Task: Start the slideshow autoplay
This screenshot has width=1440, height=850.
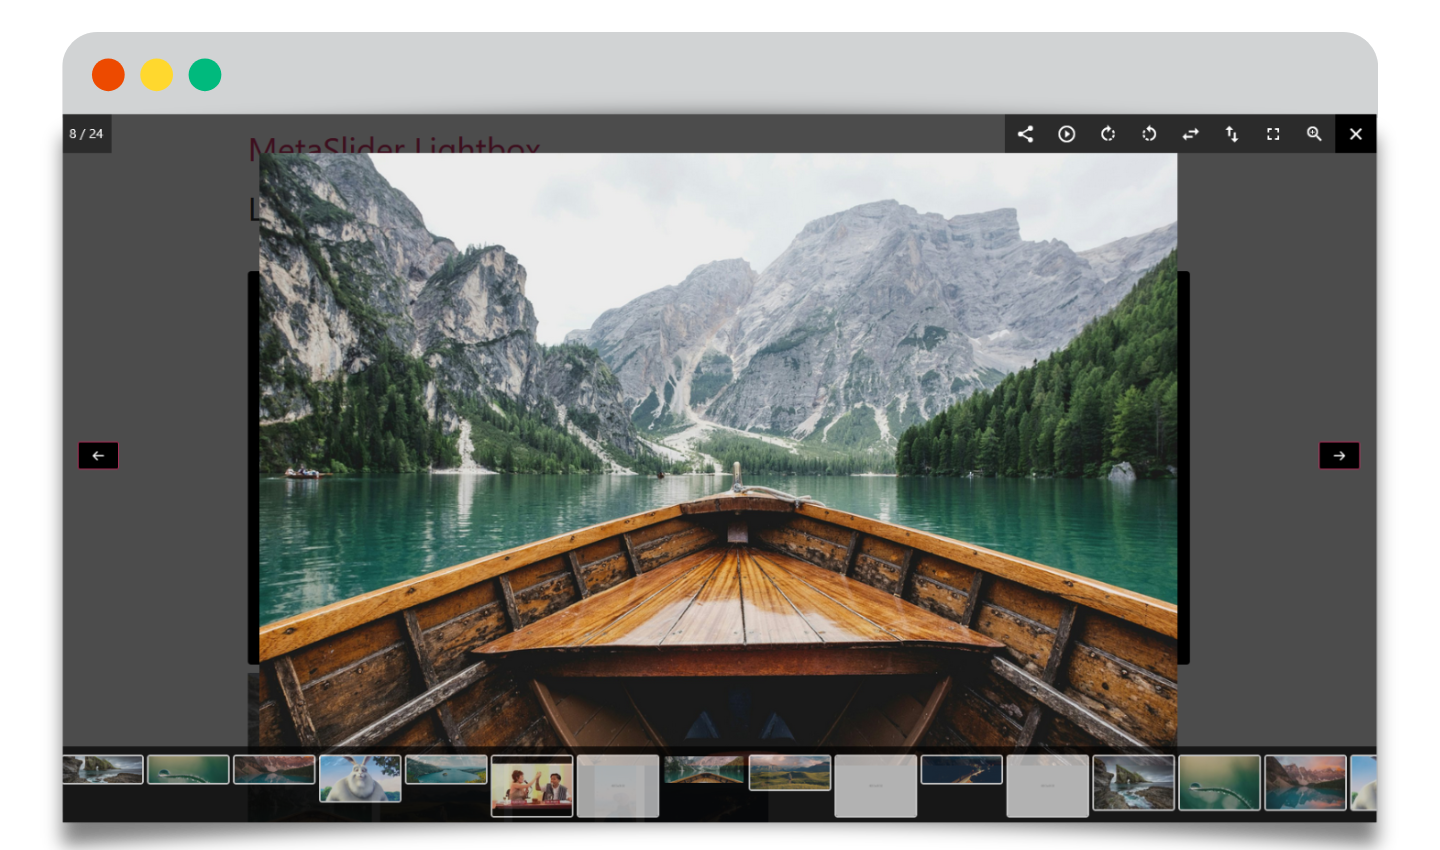Action: 1067,134
